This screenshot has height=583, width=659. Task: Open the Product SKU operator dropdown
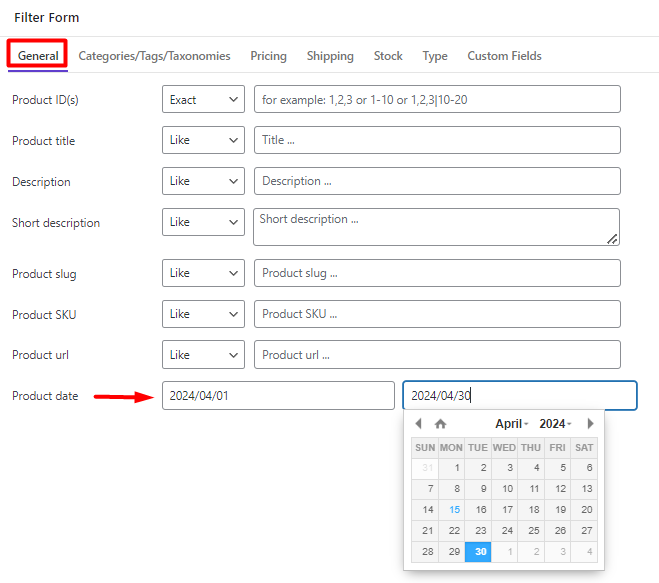point(203,314)
